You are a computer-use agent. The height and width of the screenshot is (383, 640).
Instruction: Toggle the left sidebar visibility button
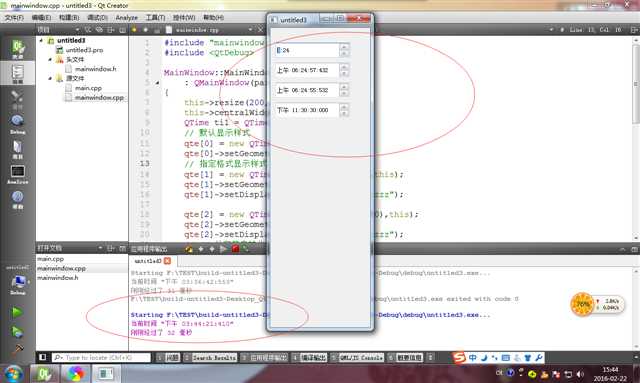42,357
